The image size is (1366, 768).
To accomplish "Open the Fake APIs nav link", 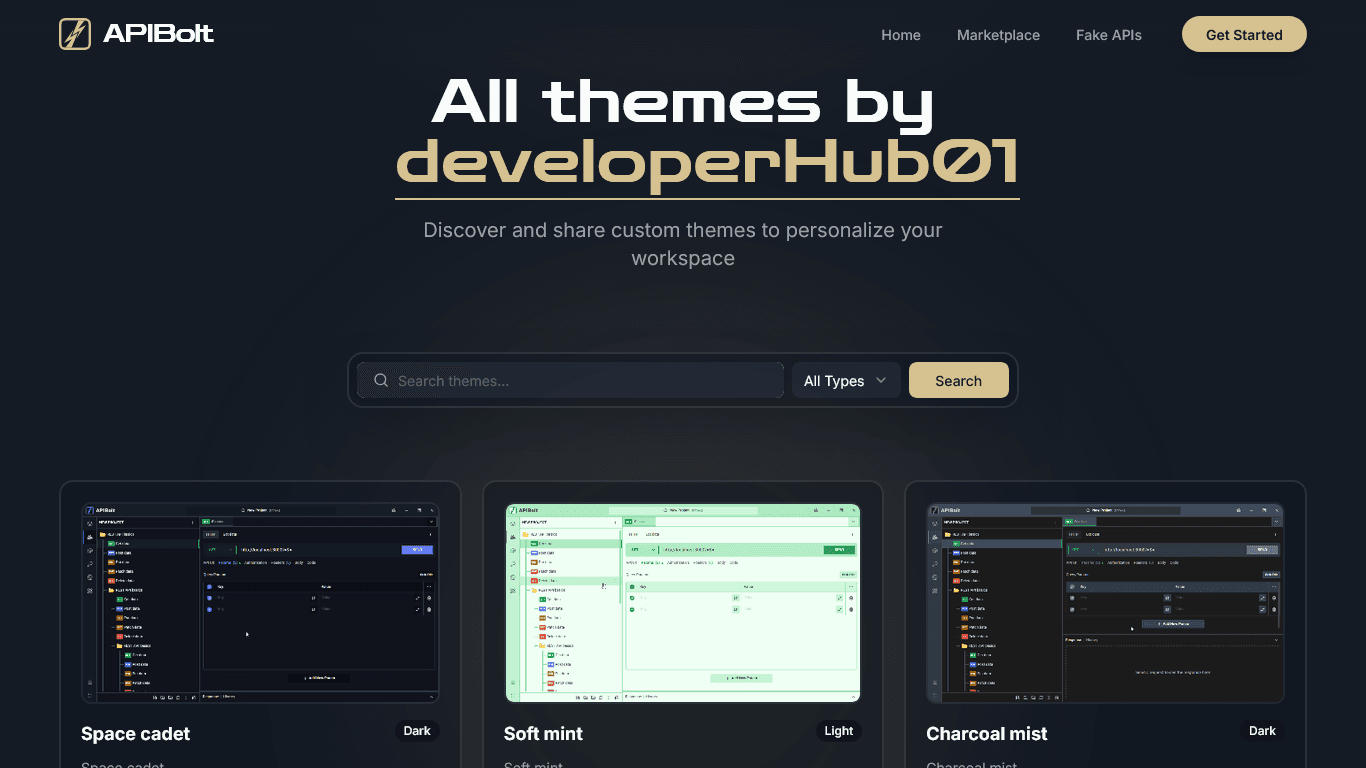I will (x=1108, y=35).
